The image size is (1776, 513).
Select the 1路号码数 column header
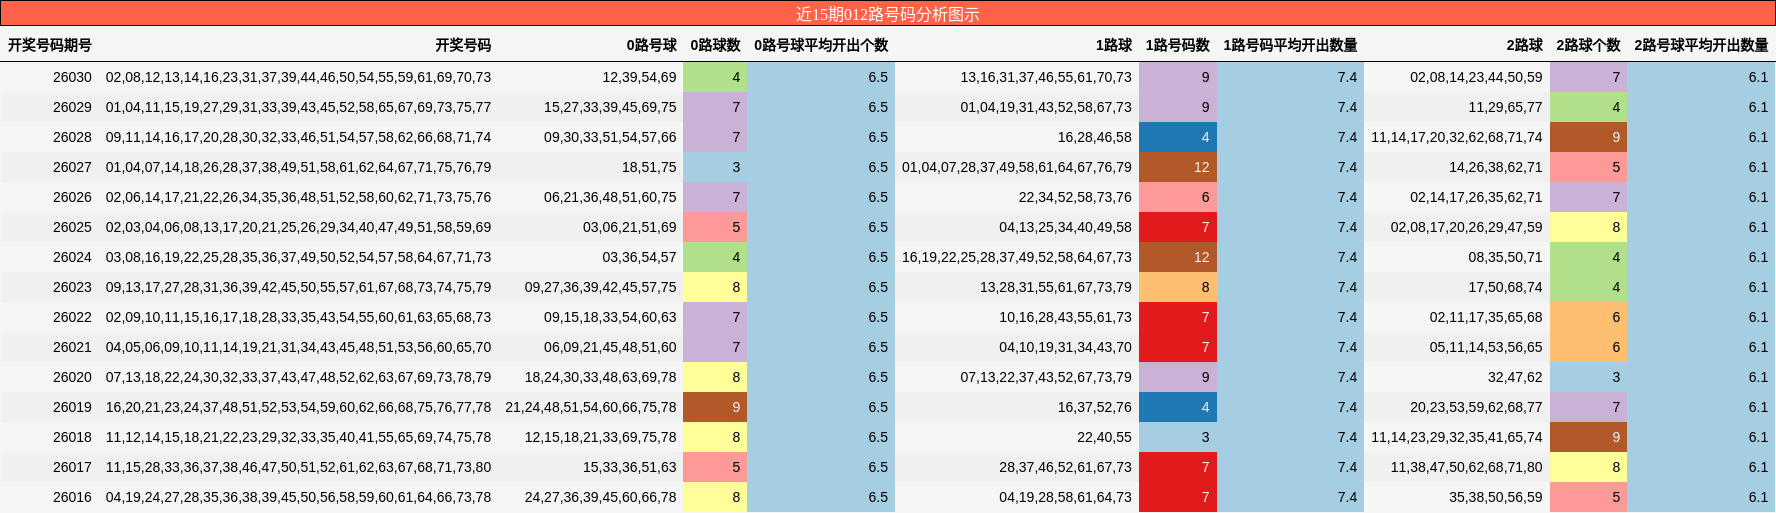coord(1178,45)
